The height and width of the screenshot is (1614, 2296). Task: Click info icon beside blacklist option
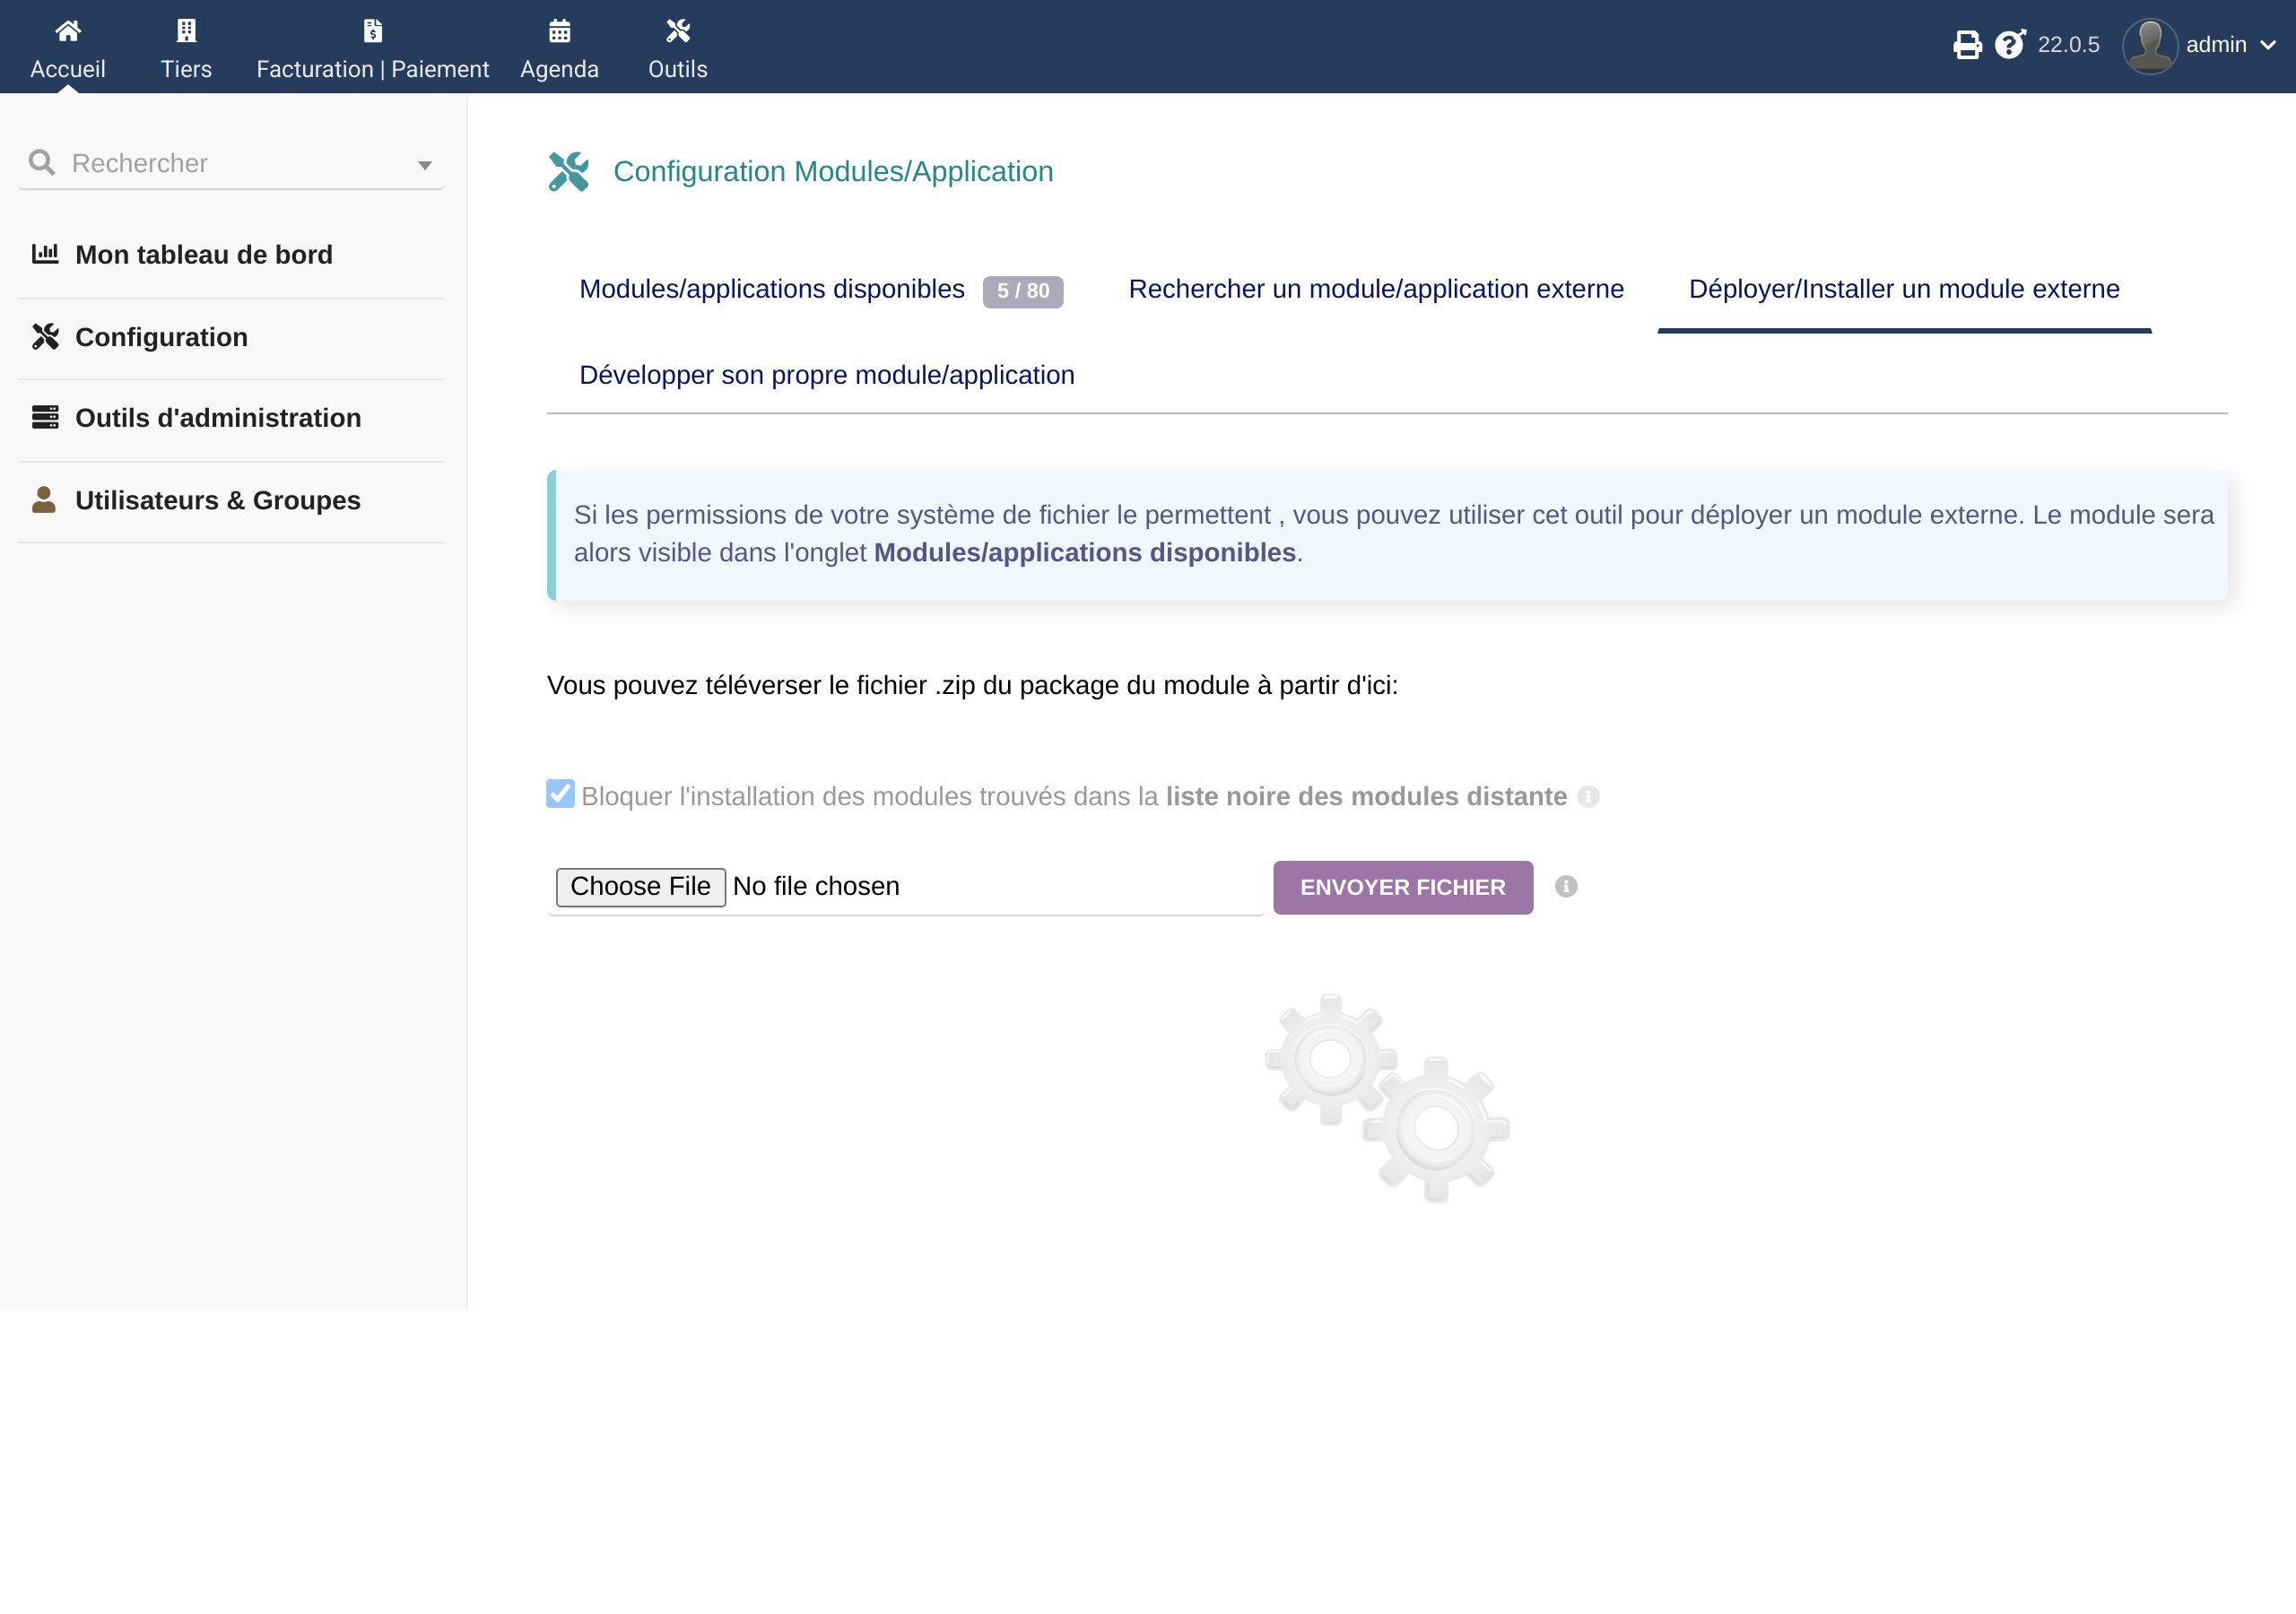tap(1588, 796)
